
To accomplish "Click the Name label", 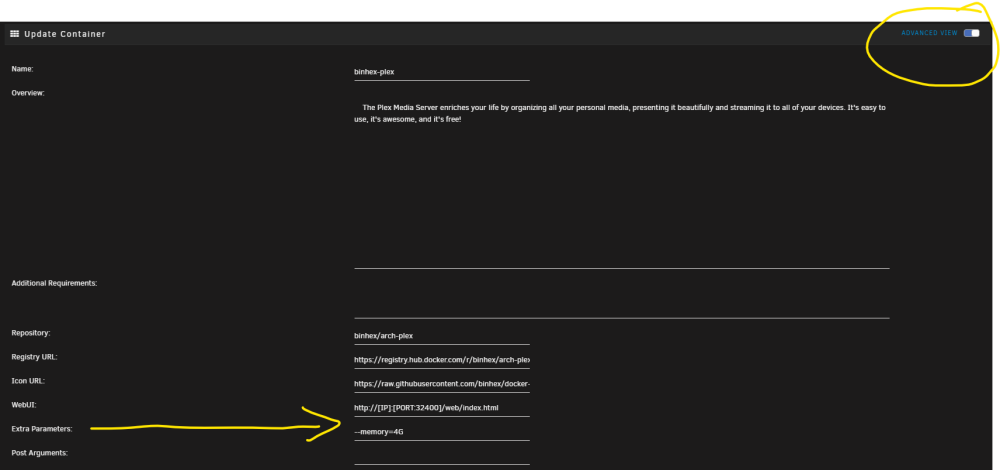I will pos(22,69).
